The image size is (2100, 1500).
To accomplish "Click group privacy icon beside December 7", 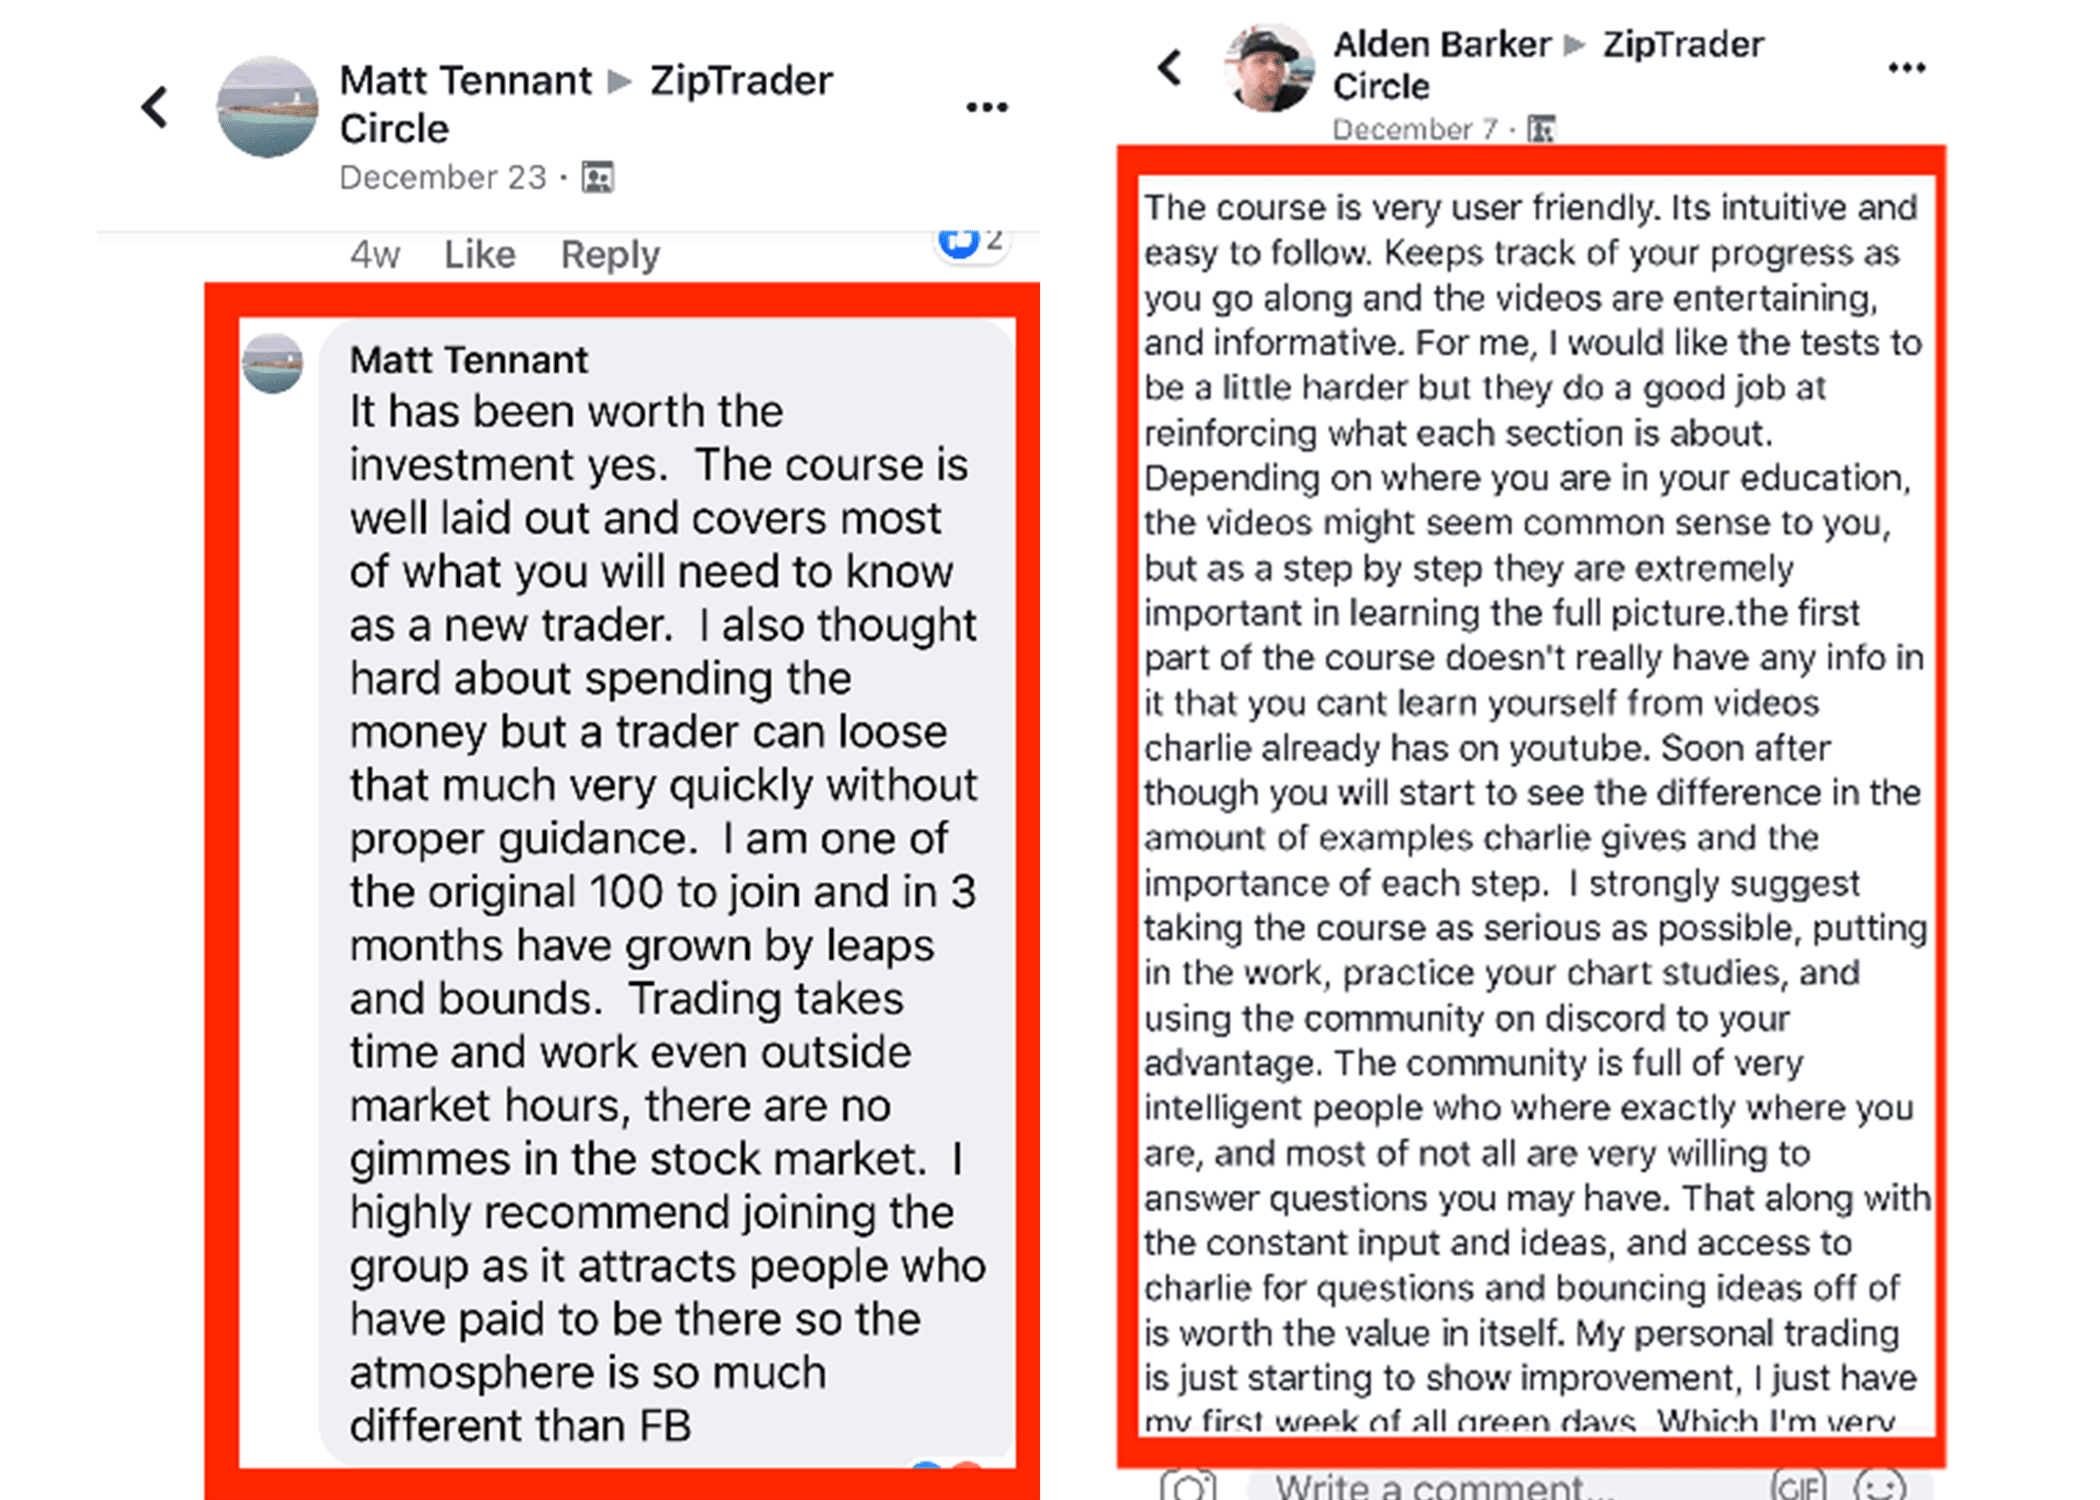I will coord(1541,129).
